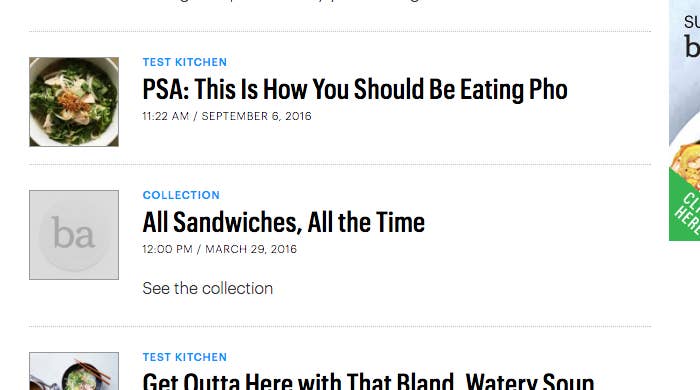Select TEST KITCHEN tag above the pho article
700x390 pixels.
(x=184, y=62)
